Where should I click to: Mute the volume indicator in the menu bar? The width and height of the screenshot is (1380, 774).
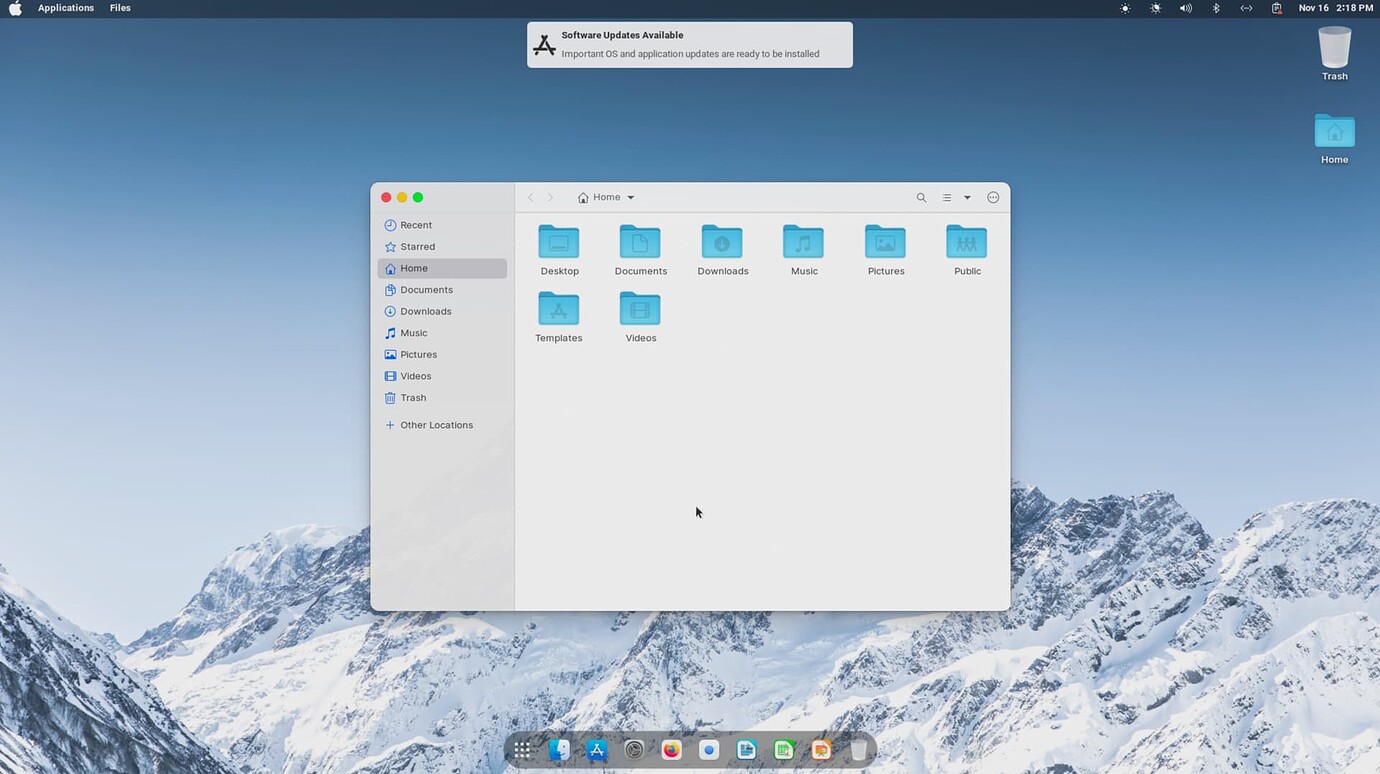(x=1186, y=7)
